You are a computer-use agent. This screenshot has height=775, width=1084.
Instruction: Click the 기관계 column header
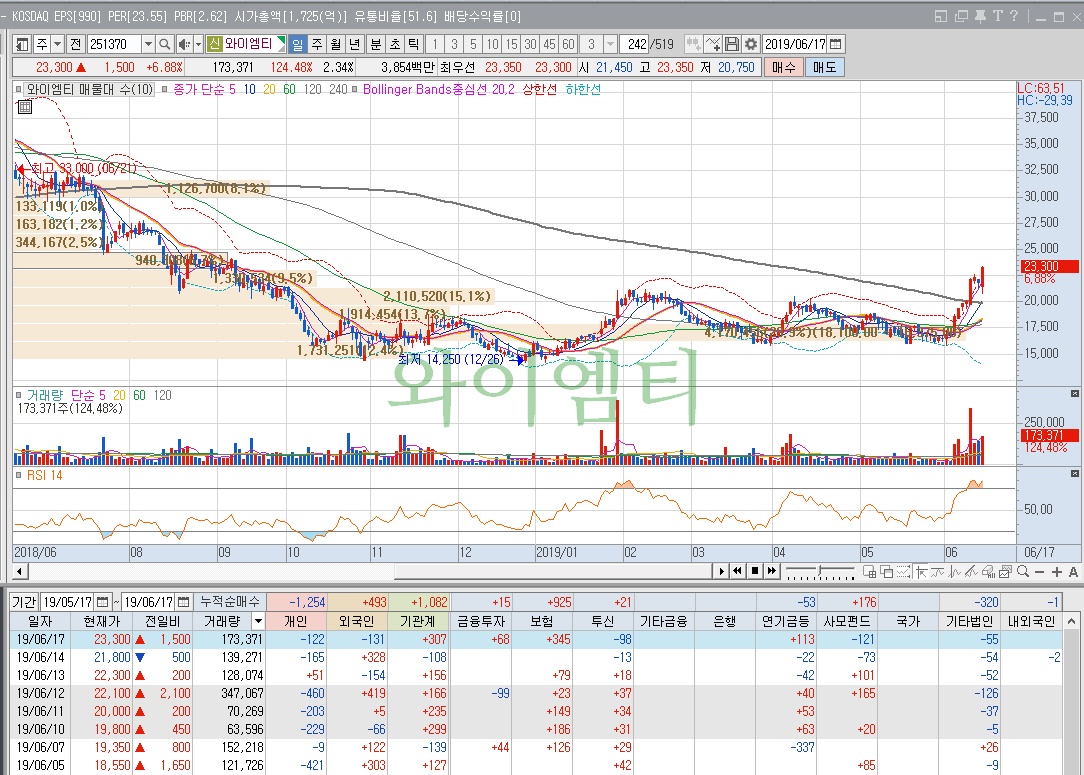418,621
